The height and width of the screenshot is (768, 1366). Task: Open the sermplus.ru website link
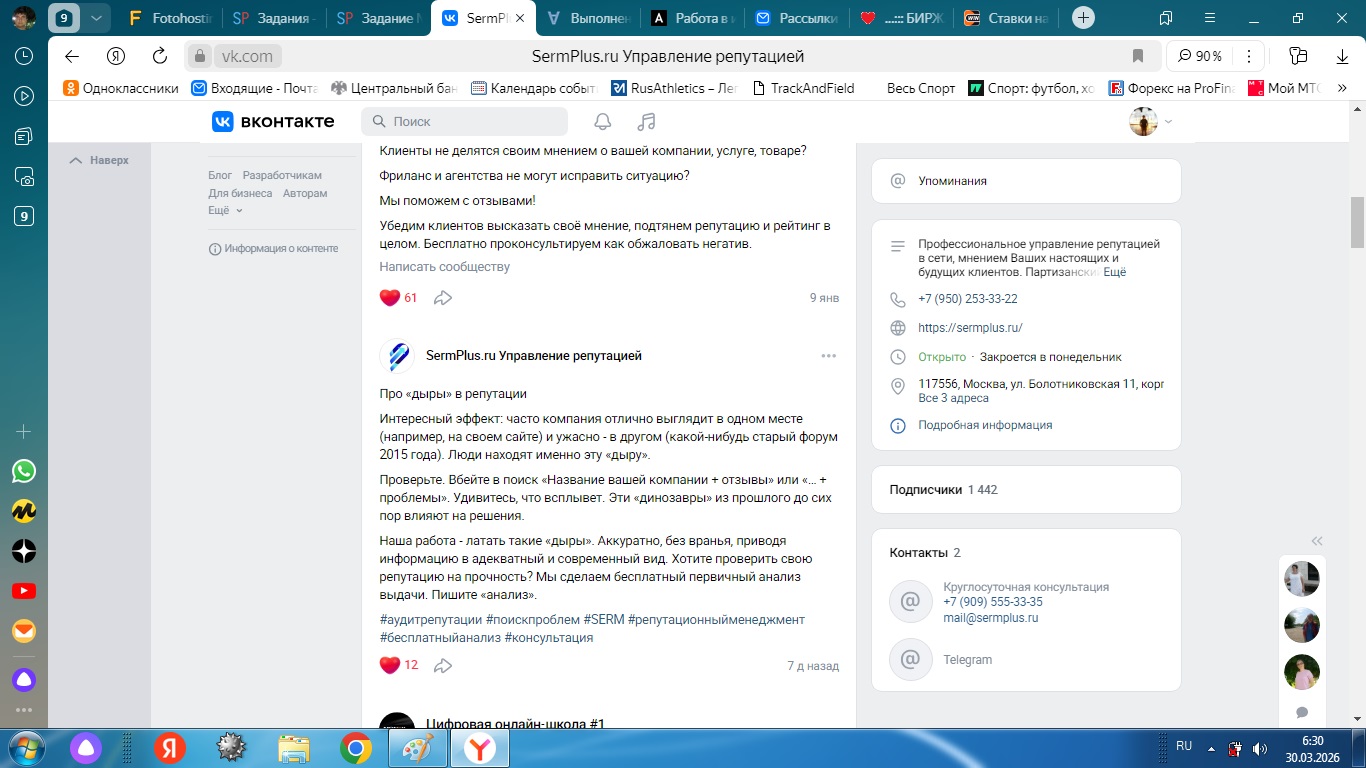970,327
